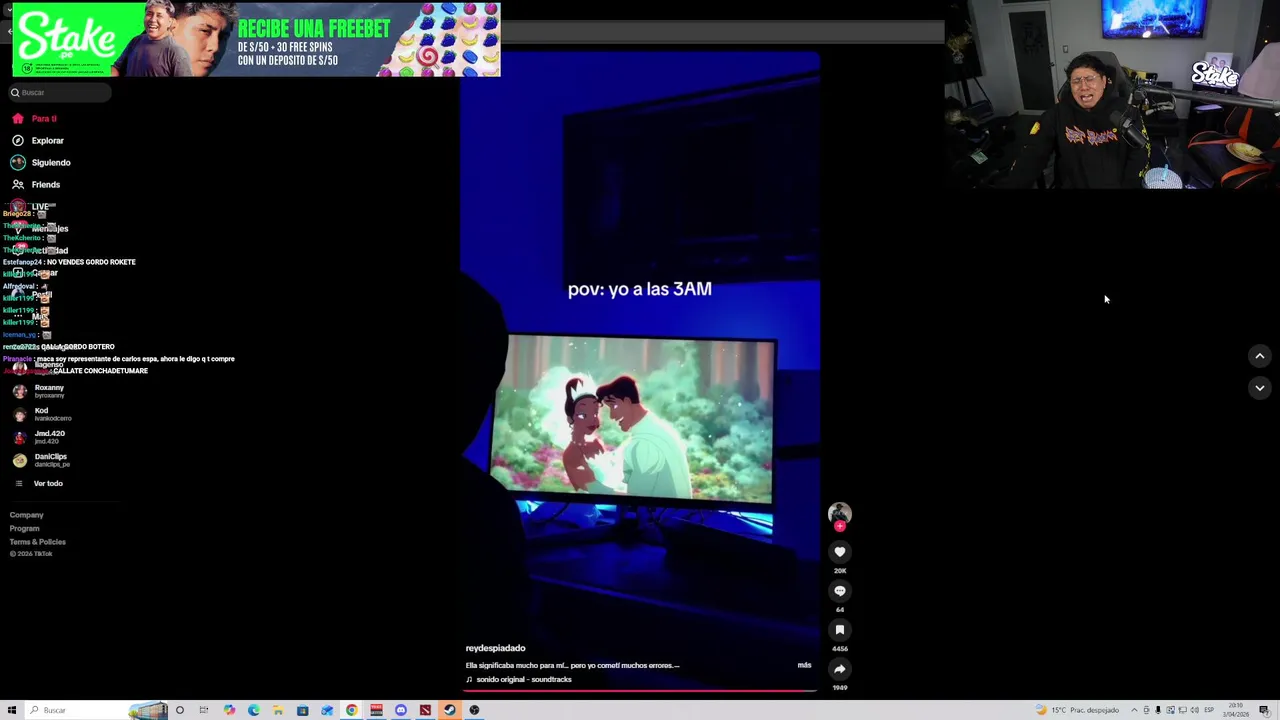Switch ESP input language indicator
Image resolution: width=1280 pixels, height=720 pixels.
coord(1209,710)
